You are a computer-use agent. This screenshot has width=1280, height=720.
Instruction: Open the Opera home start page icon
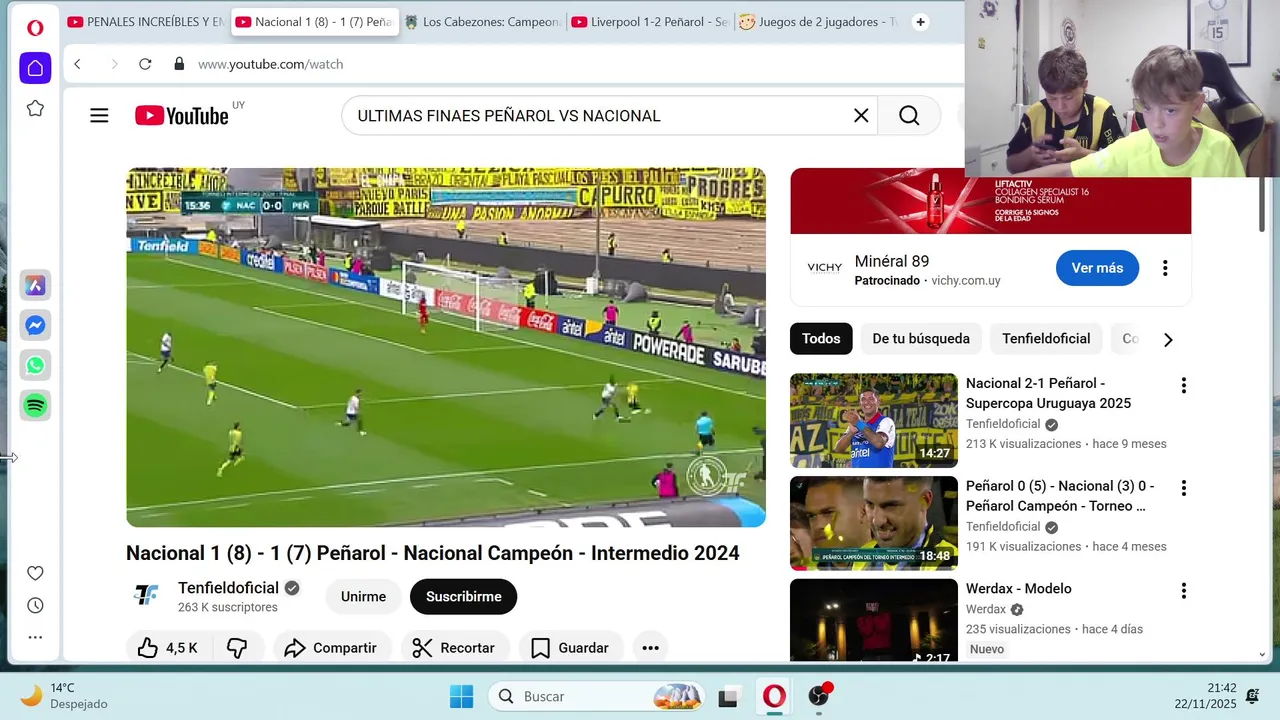click(35, 68)
